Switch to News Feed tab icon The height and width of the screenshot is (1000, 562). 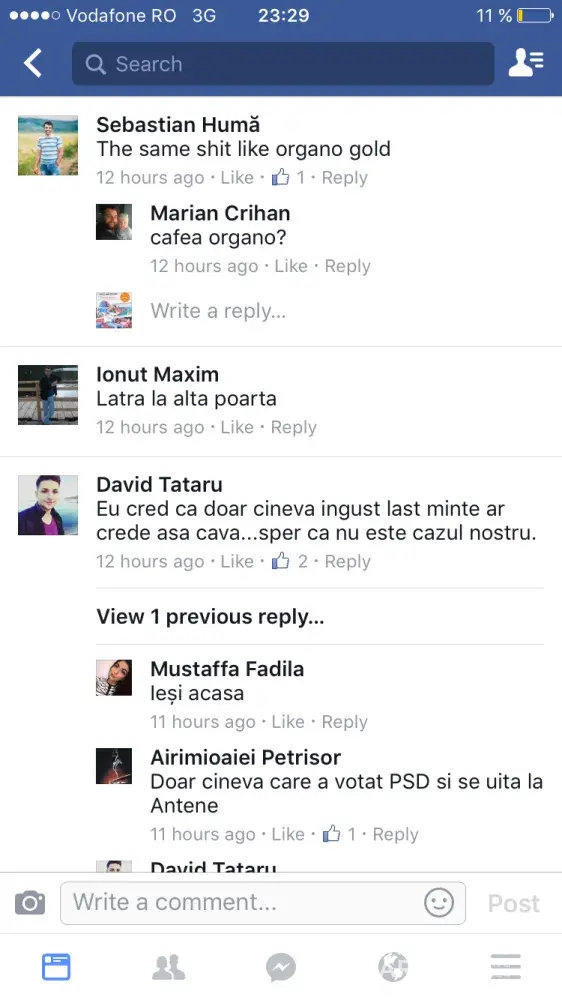click(x=56, y=967)
